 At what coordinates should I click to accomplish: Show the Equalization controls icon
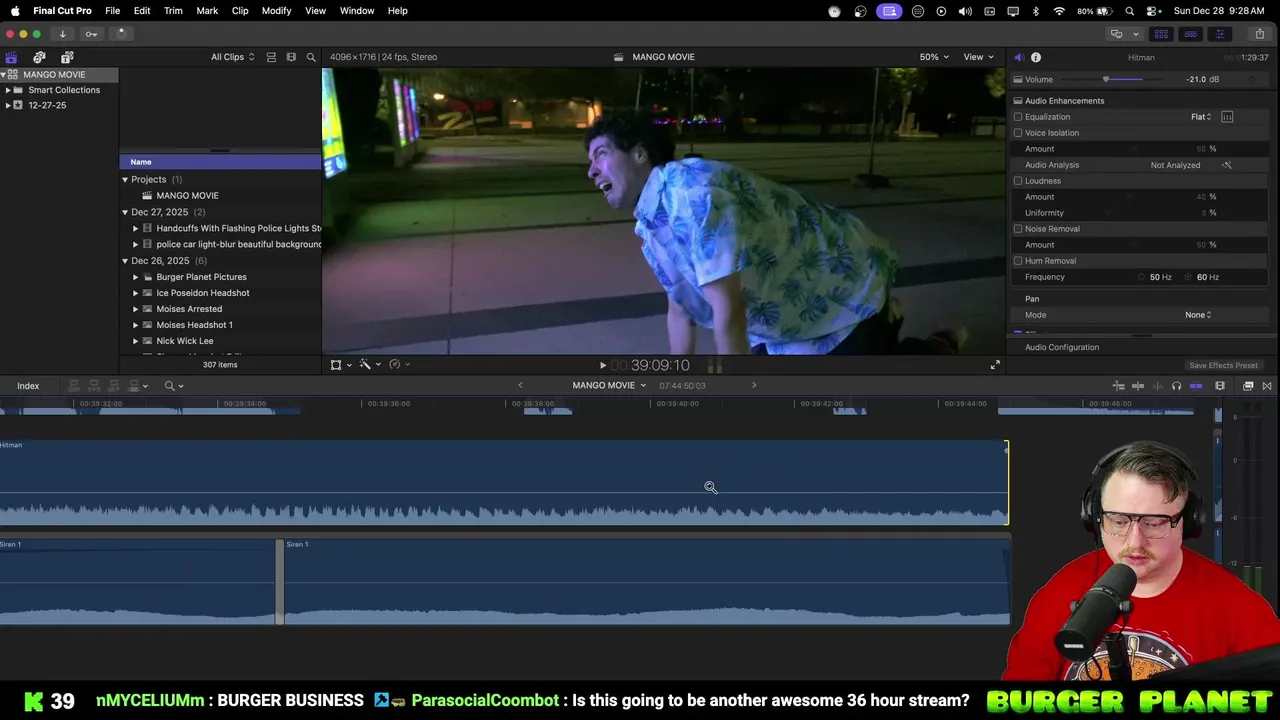1227,117
